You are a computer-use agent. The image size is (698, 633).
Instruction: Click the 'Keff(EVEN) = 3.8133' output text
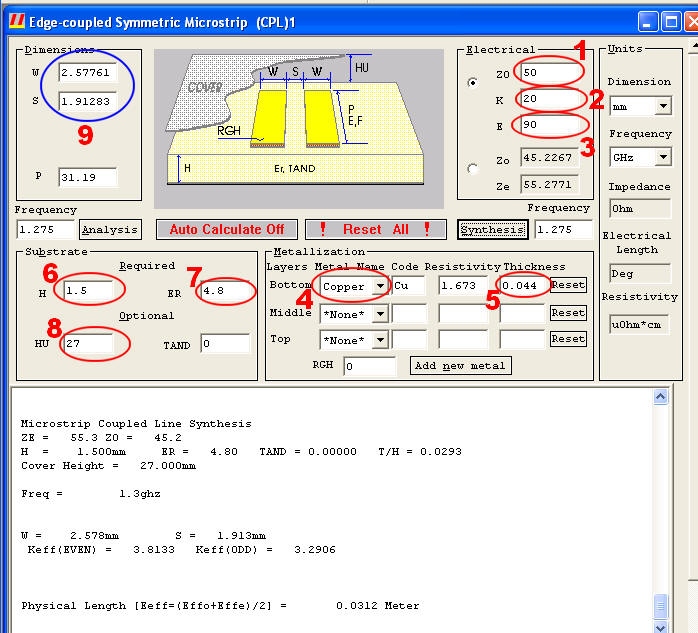(x=101, y=549)
